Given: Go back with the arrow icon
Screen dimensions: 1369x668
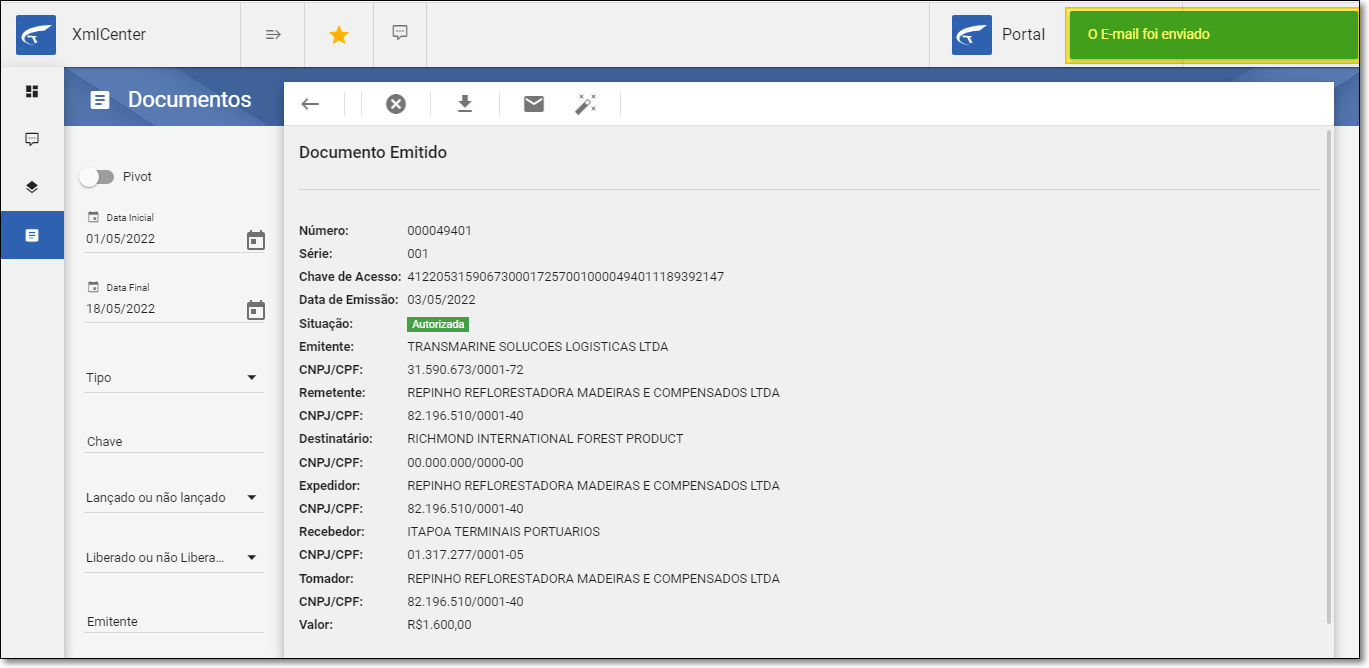Looking at the screenshot, I should coord(310,104).
